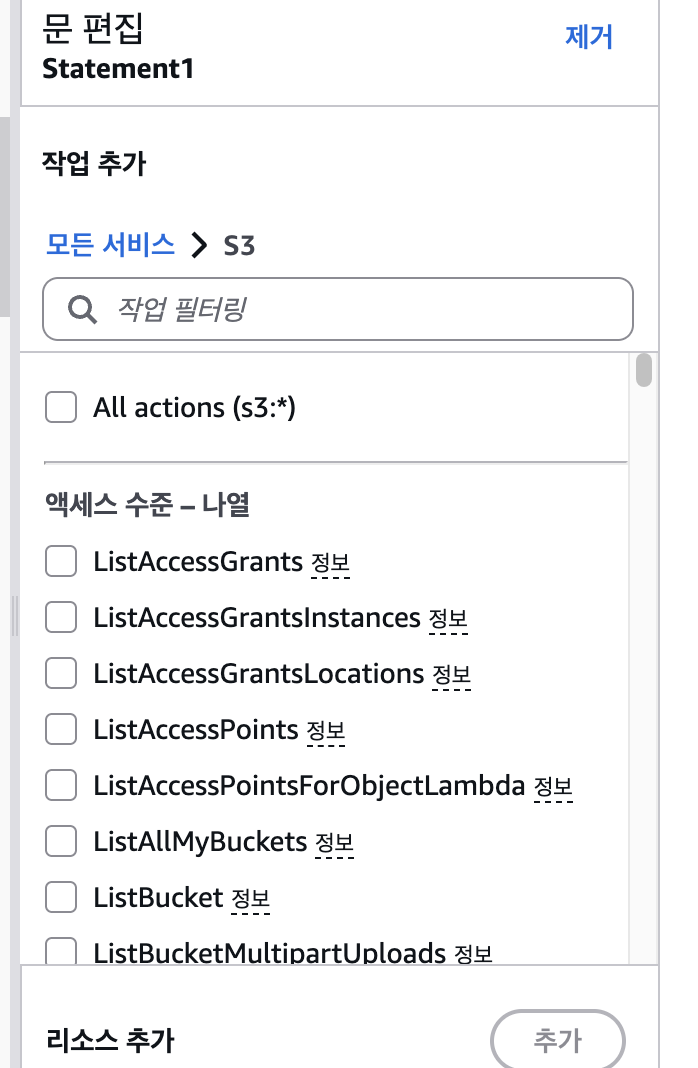
Task: Check the ListAccessPoints action
Action: click(x=61, y=730)
